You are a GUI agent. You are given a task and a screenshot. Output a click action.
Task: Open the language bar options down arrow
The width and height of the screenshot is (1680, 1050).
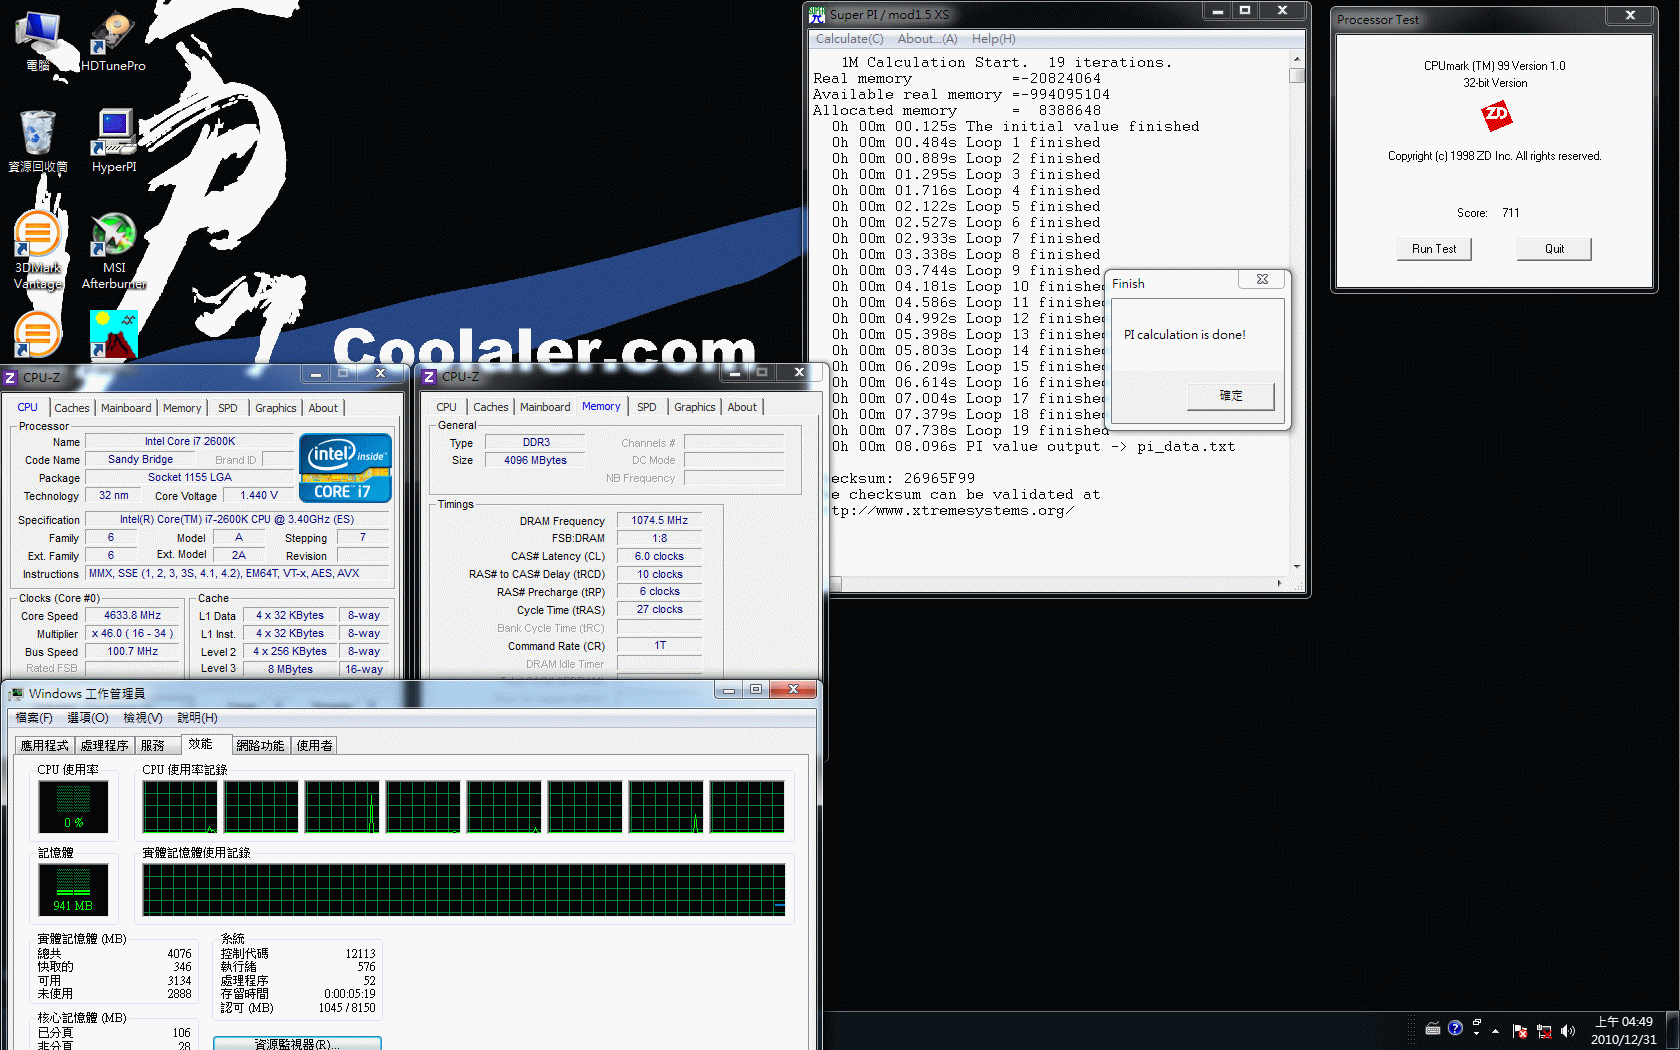1477,1034
